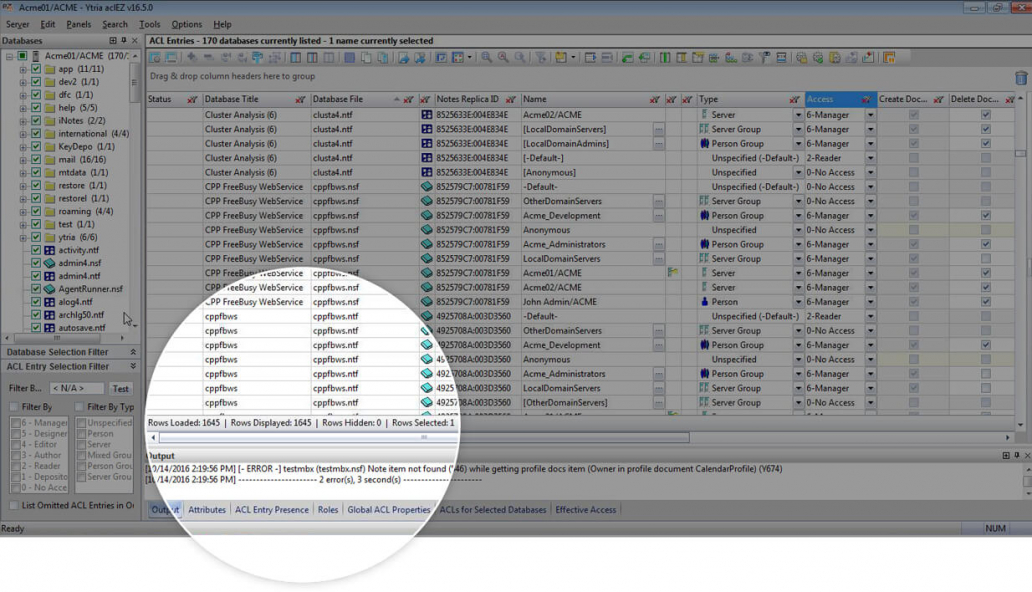Click the plus add-entry toolbar icon
Screen dimensions: 1032x592
pyautogui.click(x=192, y=58)
